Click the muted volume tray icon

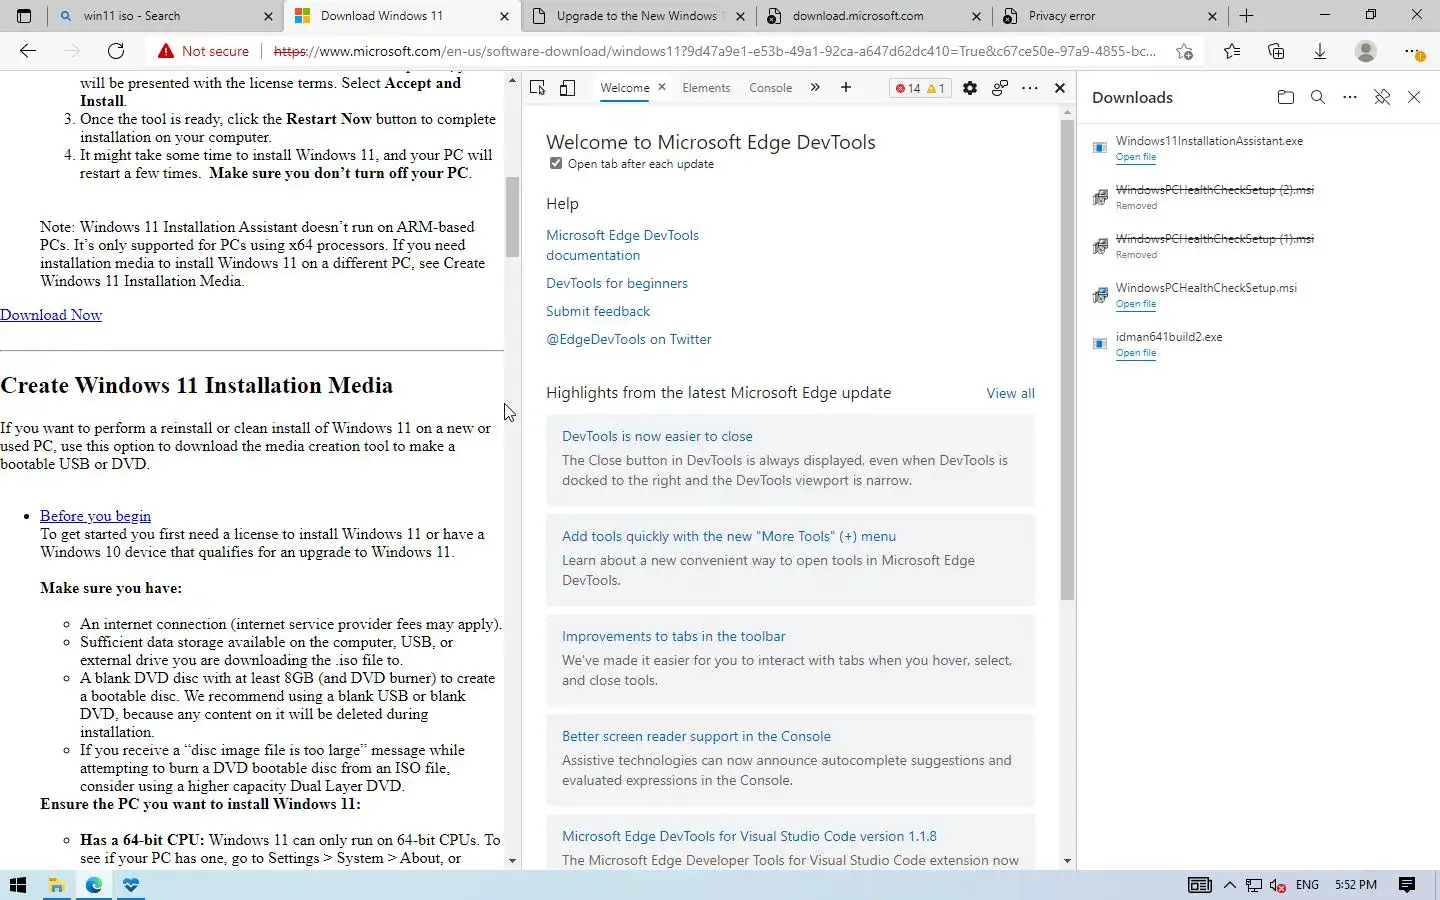click(x=1278, y=885)
